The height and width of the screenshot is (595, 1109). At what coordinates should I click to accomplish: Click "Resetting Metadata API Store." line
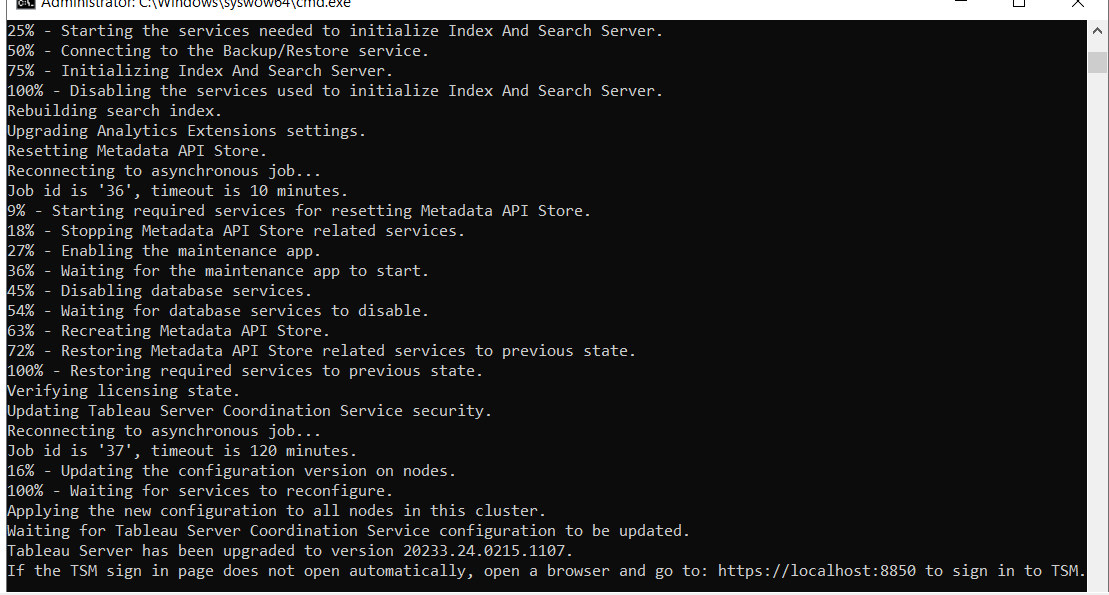point(137,151)
